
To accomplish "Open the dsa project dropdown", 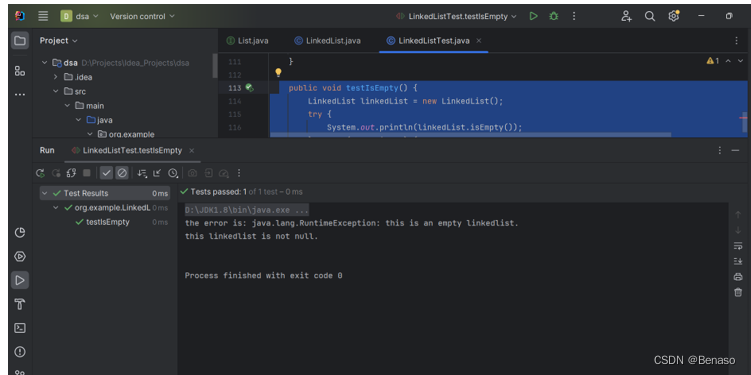I will (79, 16).
